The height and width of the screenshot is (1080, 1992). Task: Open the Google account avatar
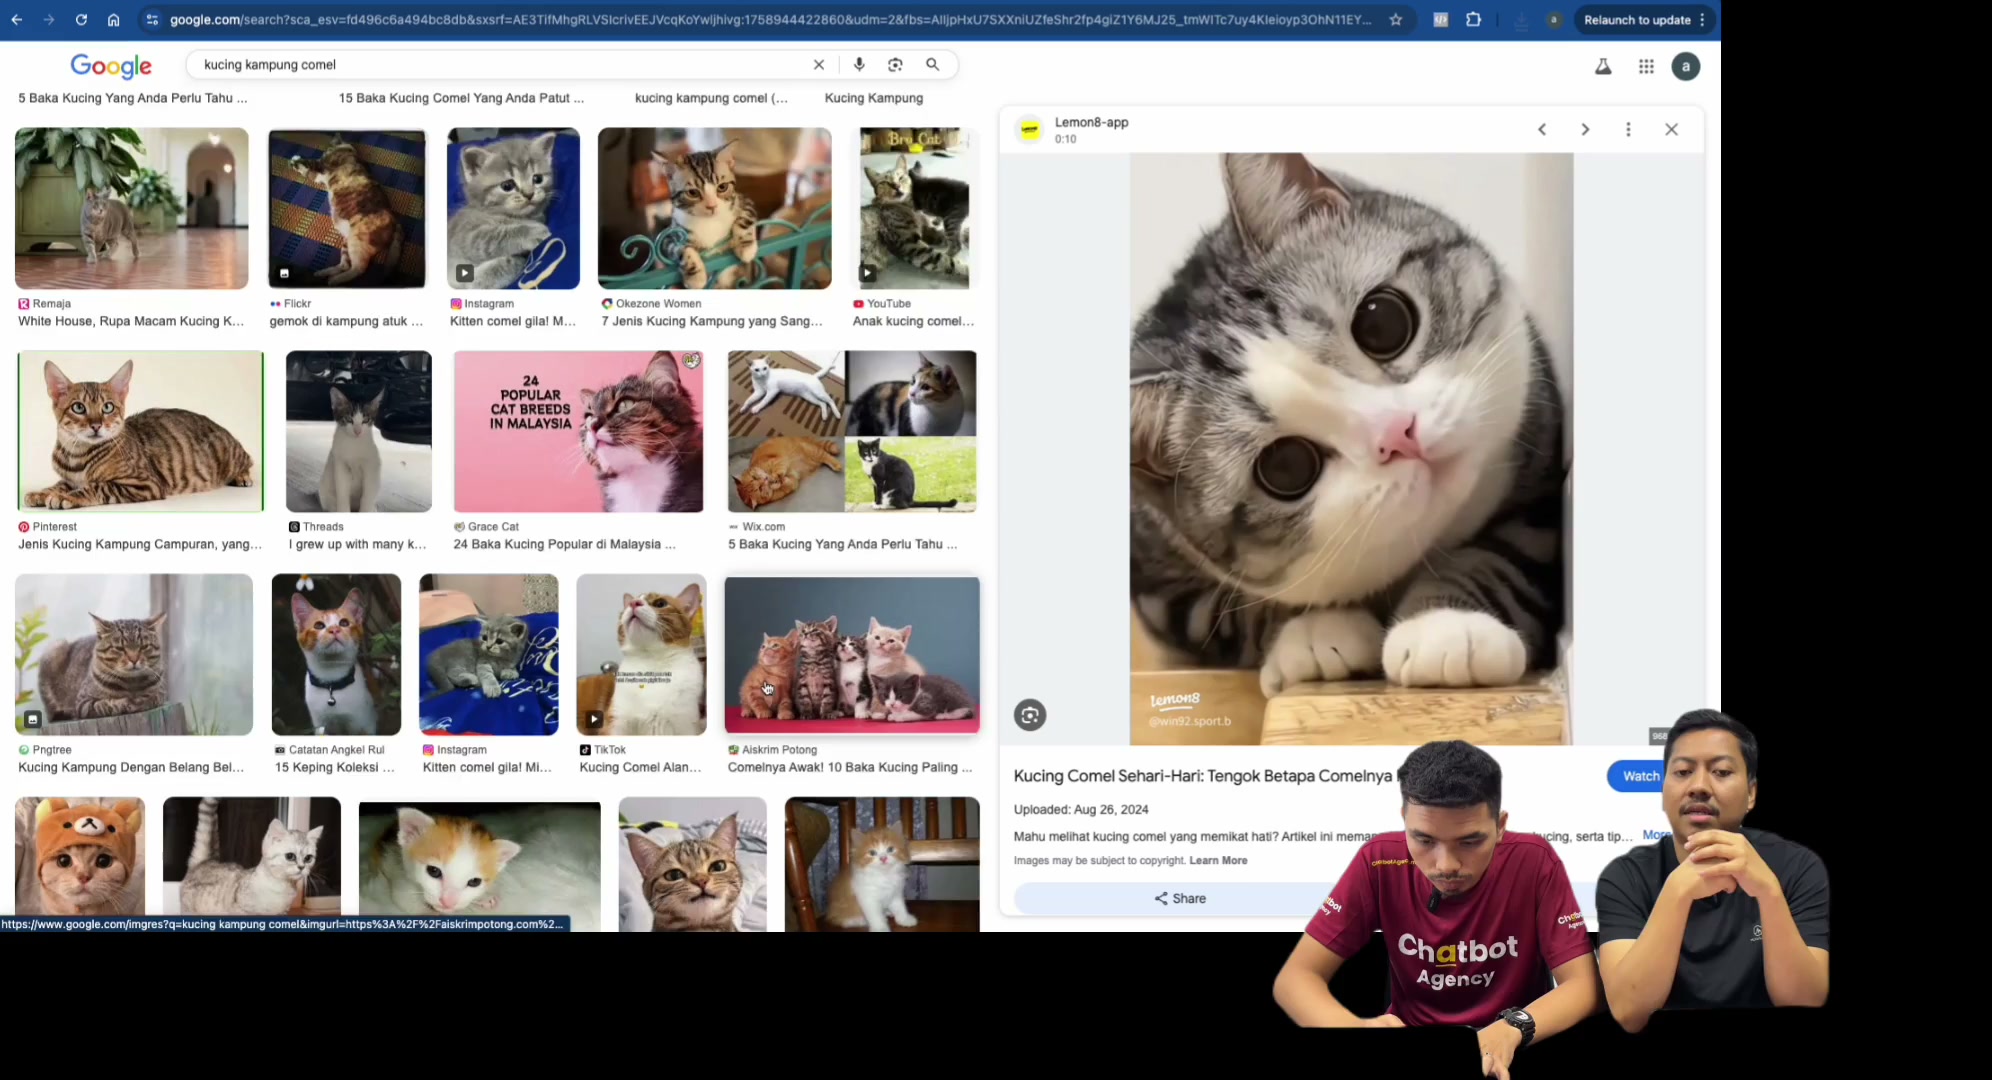1686,67
